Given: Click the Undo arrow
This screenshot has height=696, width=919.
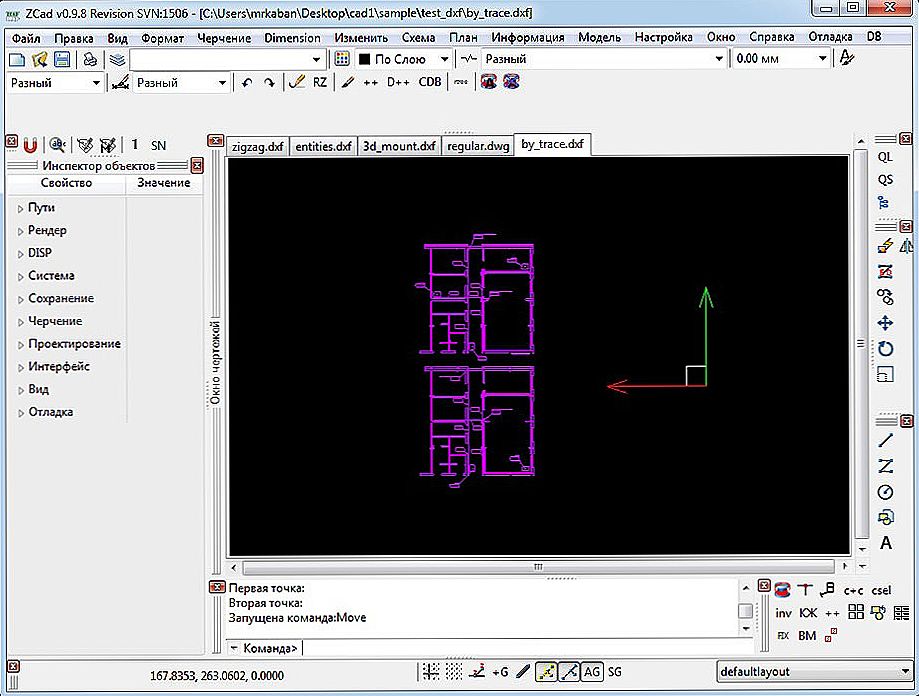Looking at the screenshot, I should pyautogui.click(x=247, y=83).
